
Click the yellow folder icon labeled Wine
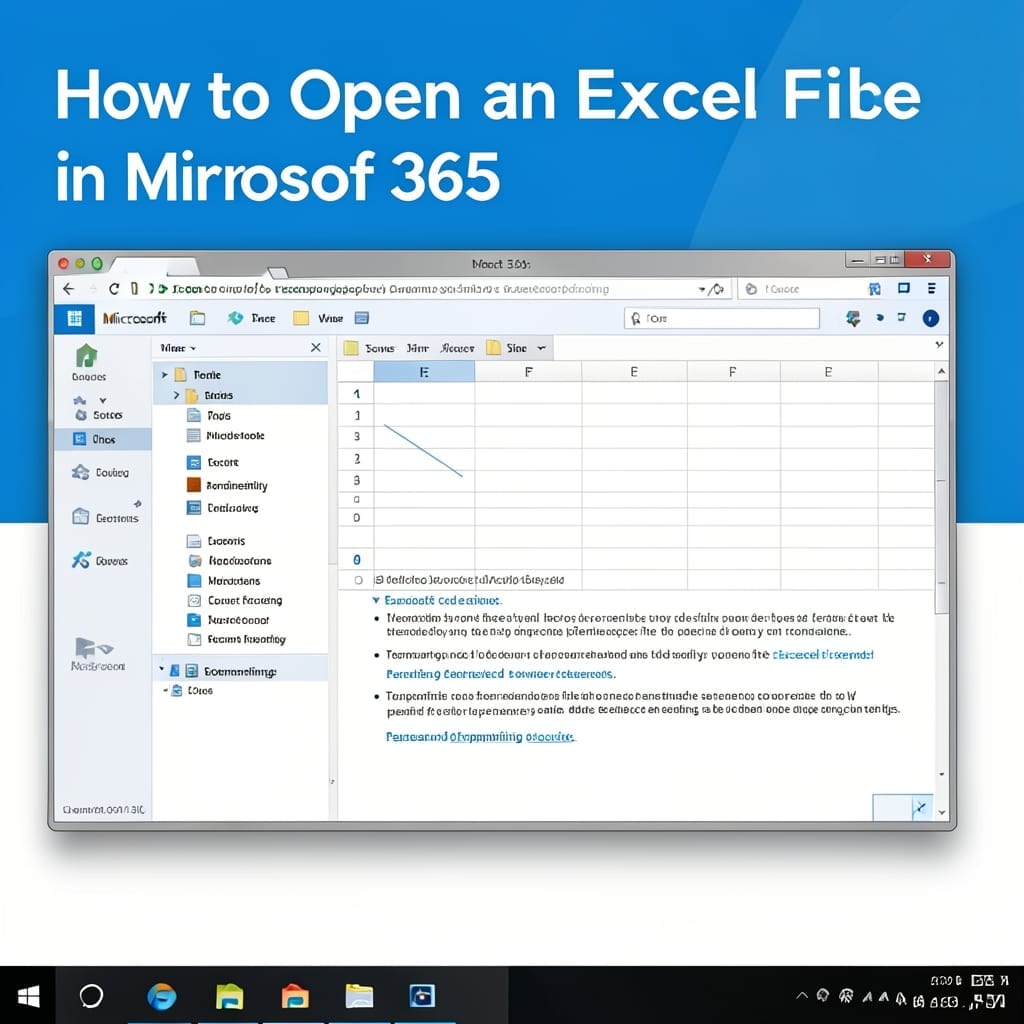301,318
